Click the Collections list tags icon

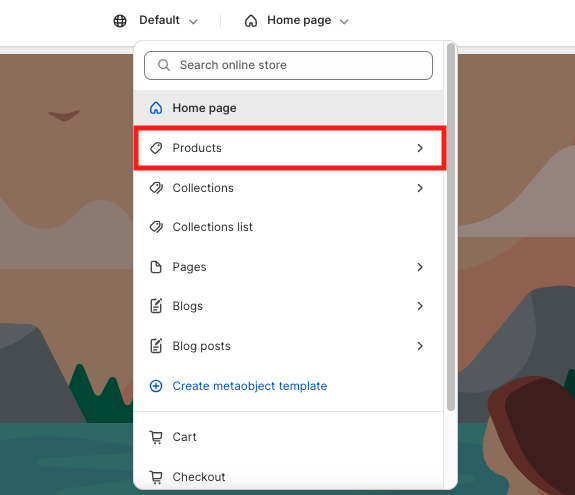pos(156,227)
